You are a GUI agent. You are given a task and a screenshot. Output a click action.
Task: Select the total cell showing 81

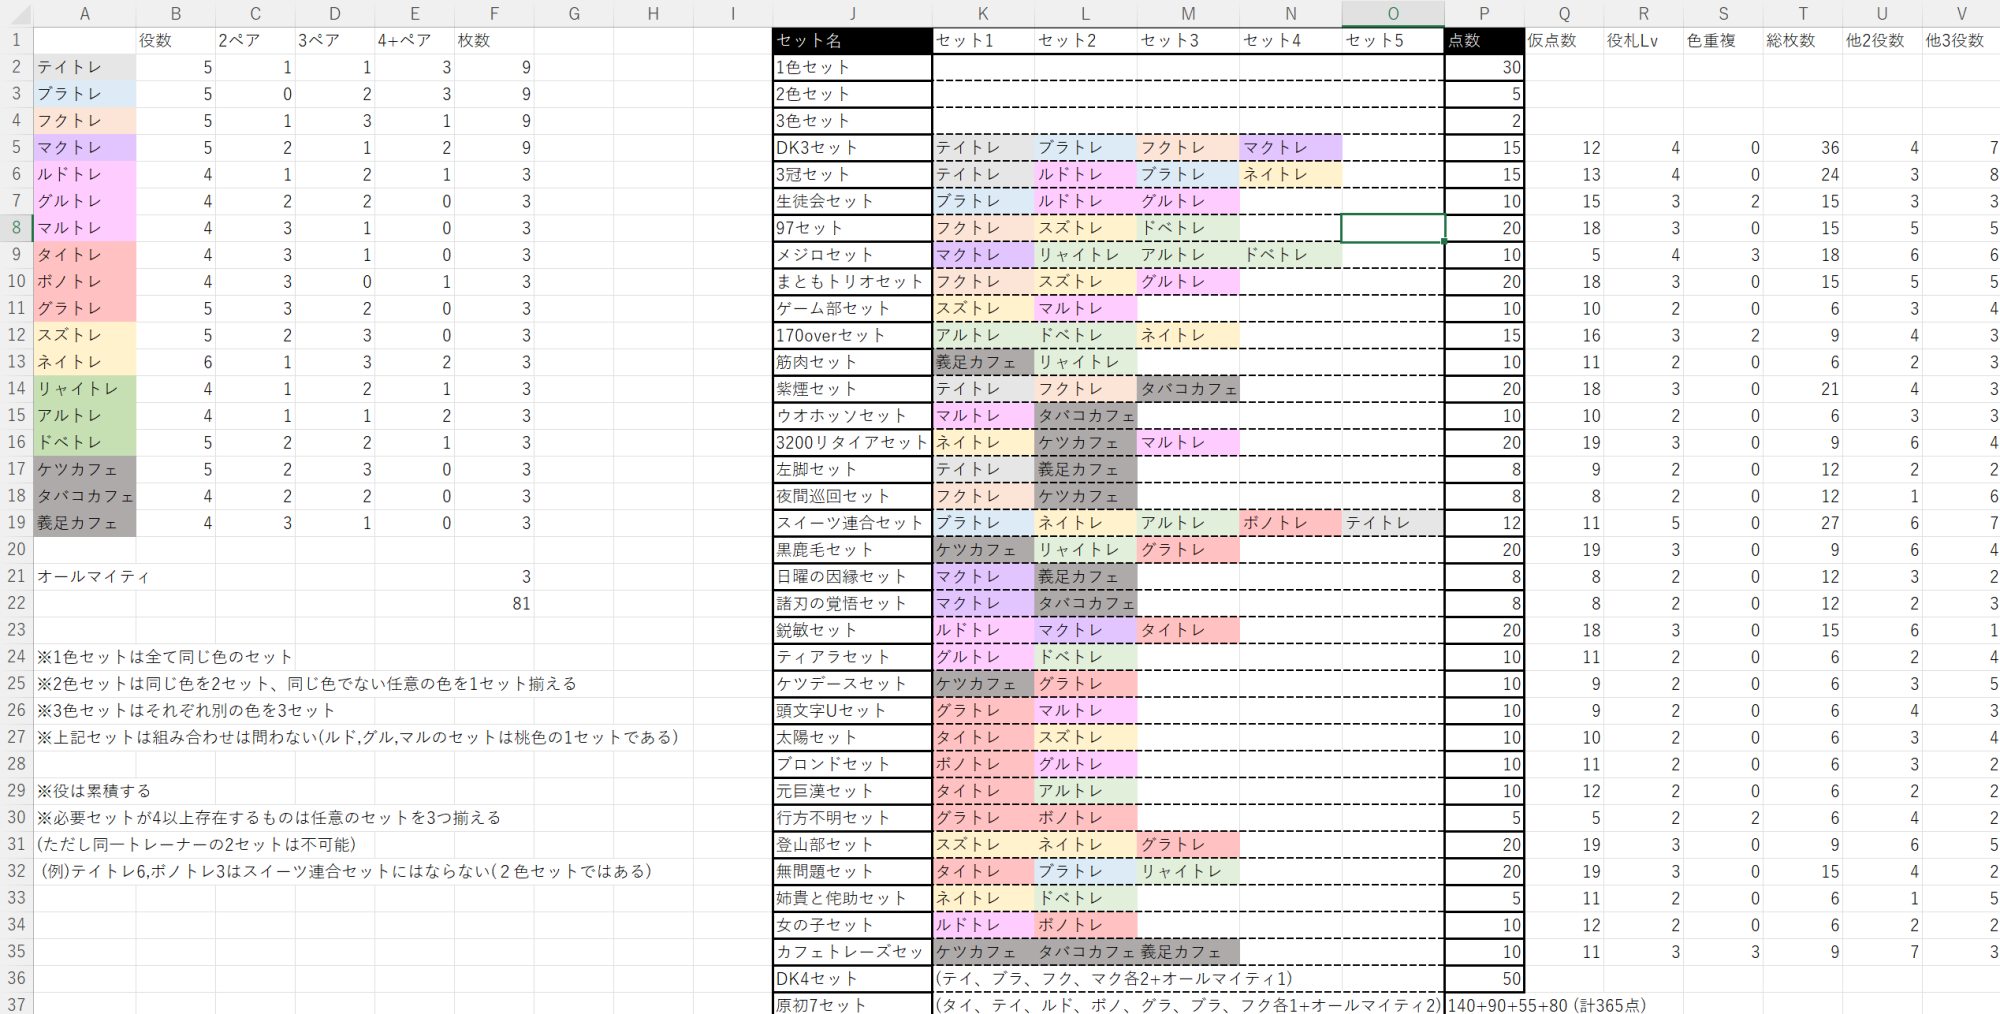click(494, 604)
